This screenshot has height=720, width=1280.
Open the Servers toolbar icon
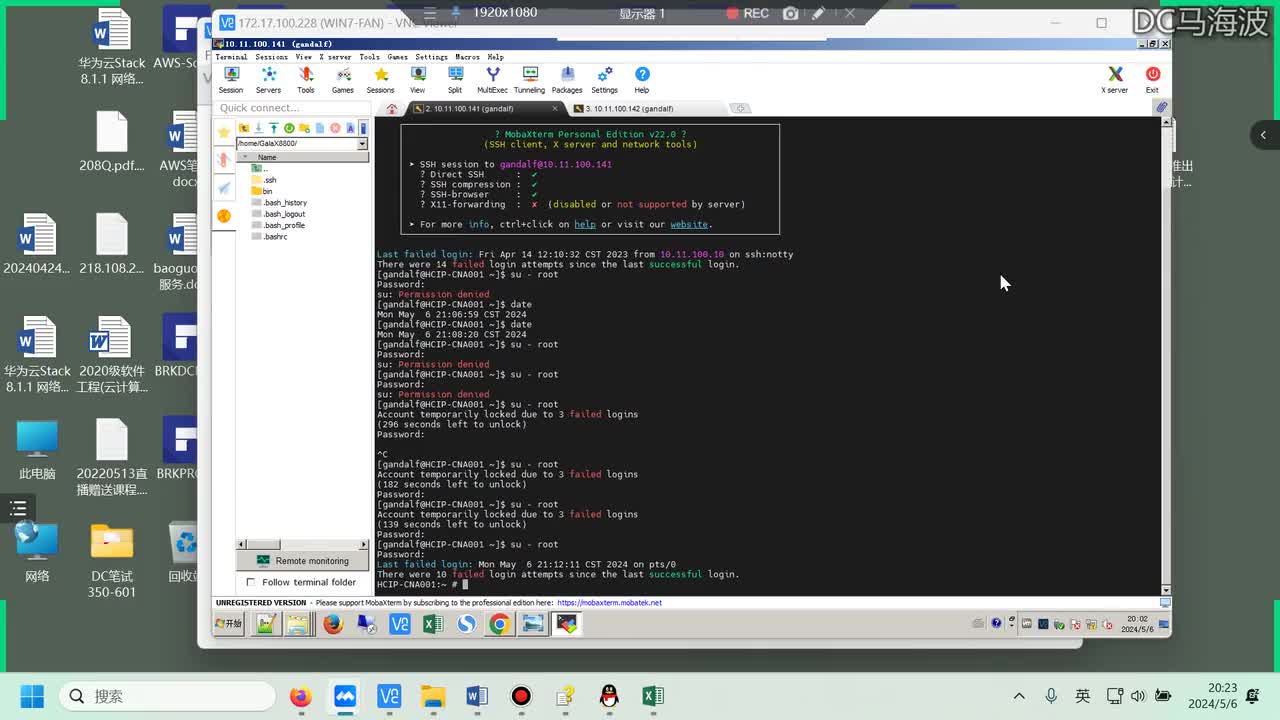[x=268, y=80]
